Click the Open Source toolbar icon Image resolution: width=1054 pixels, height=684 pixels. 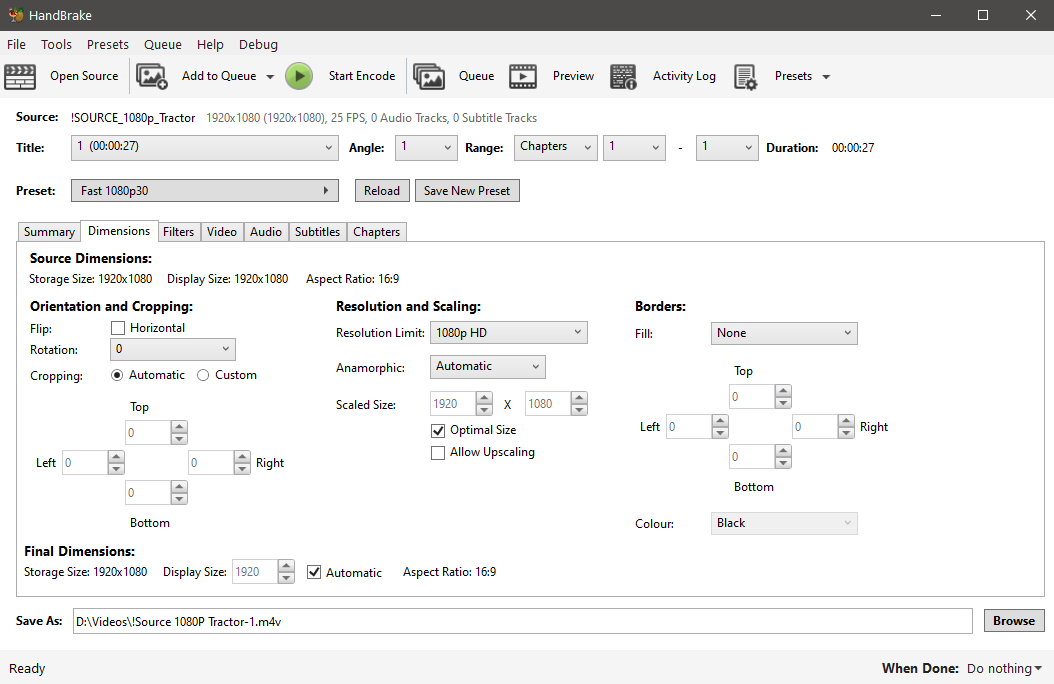point(20,76)
